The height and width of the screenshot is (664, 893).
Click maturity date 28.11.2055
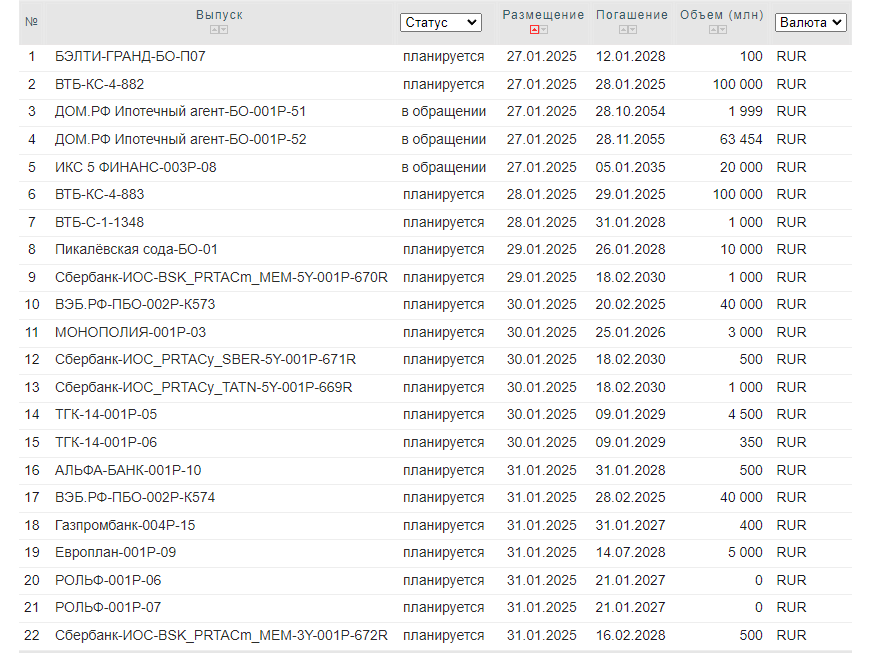tap(630, 140)
